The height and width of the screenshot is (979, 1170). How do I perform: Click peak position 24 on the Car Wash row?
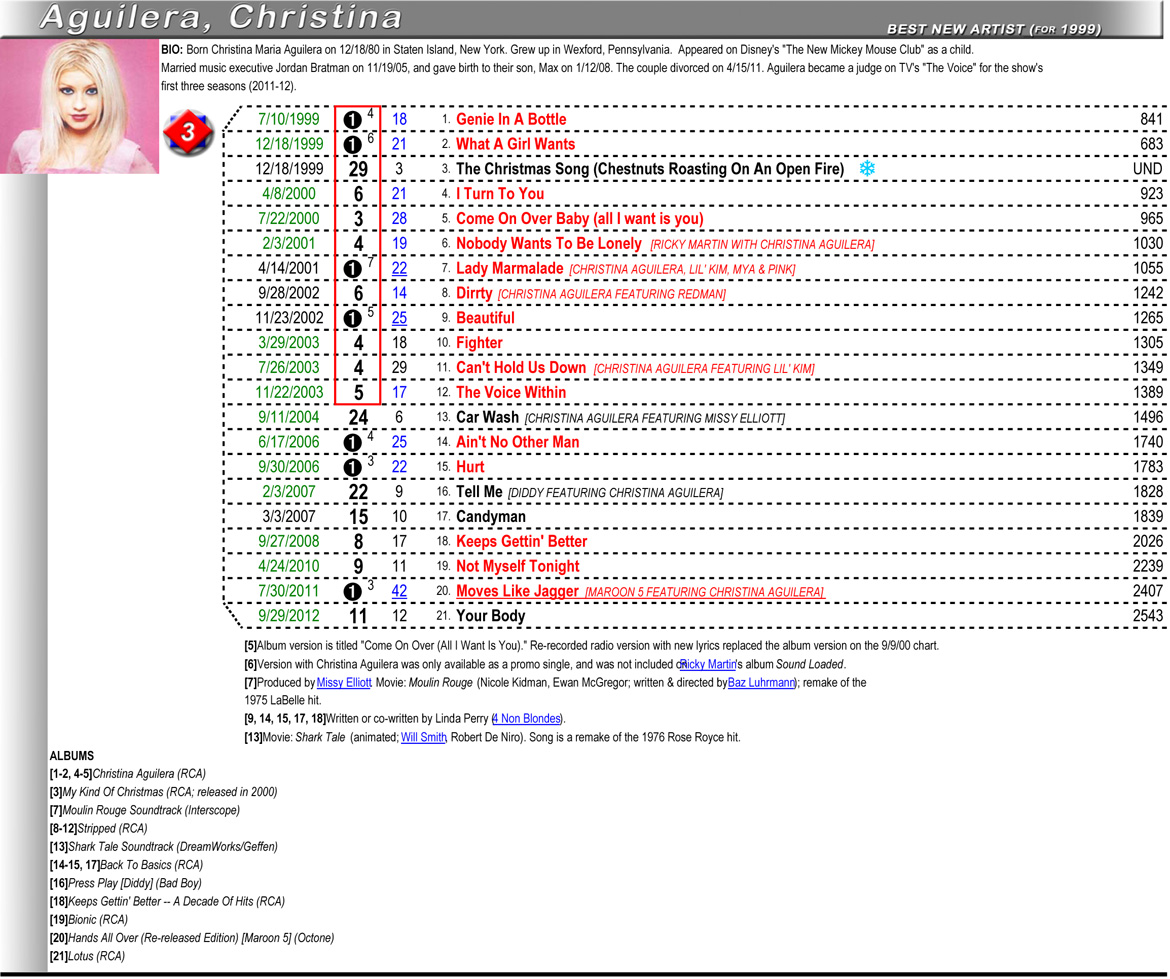pyautogui.click(x=358, y=417)
